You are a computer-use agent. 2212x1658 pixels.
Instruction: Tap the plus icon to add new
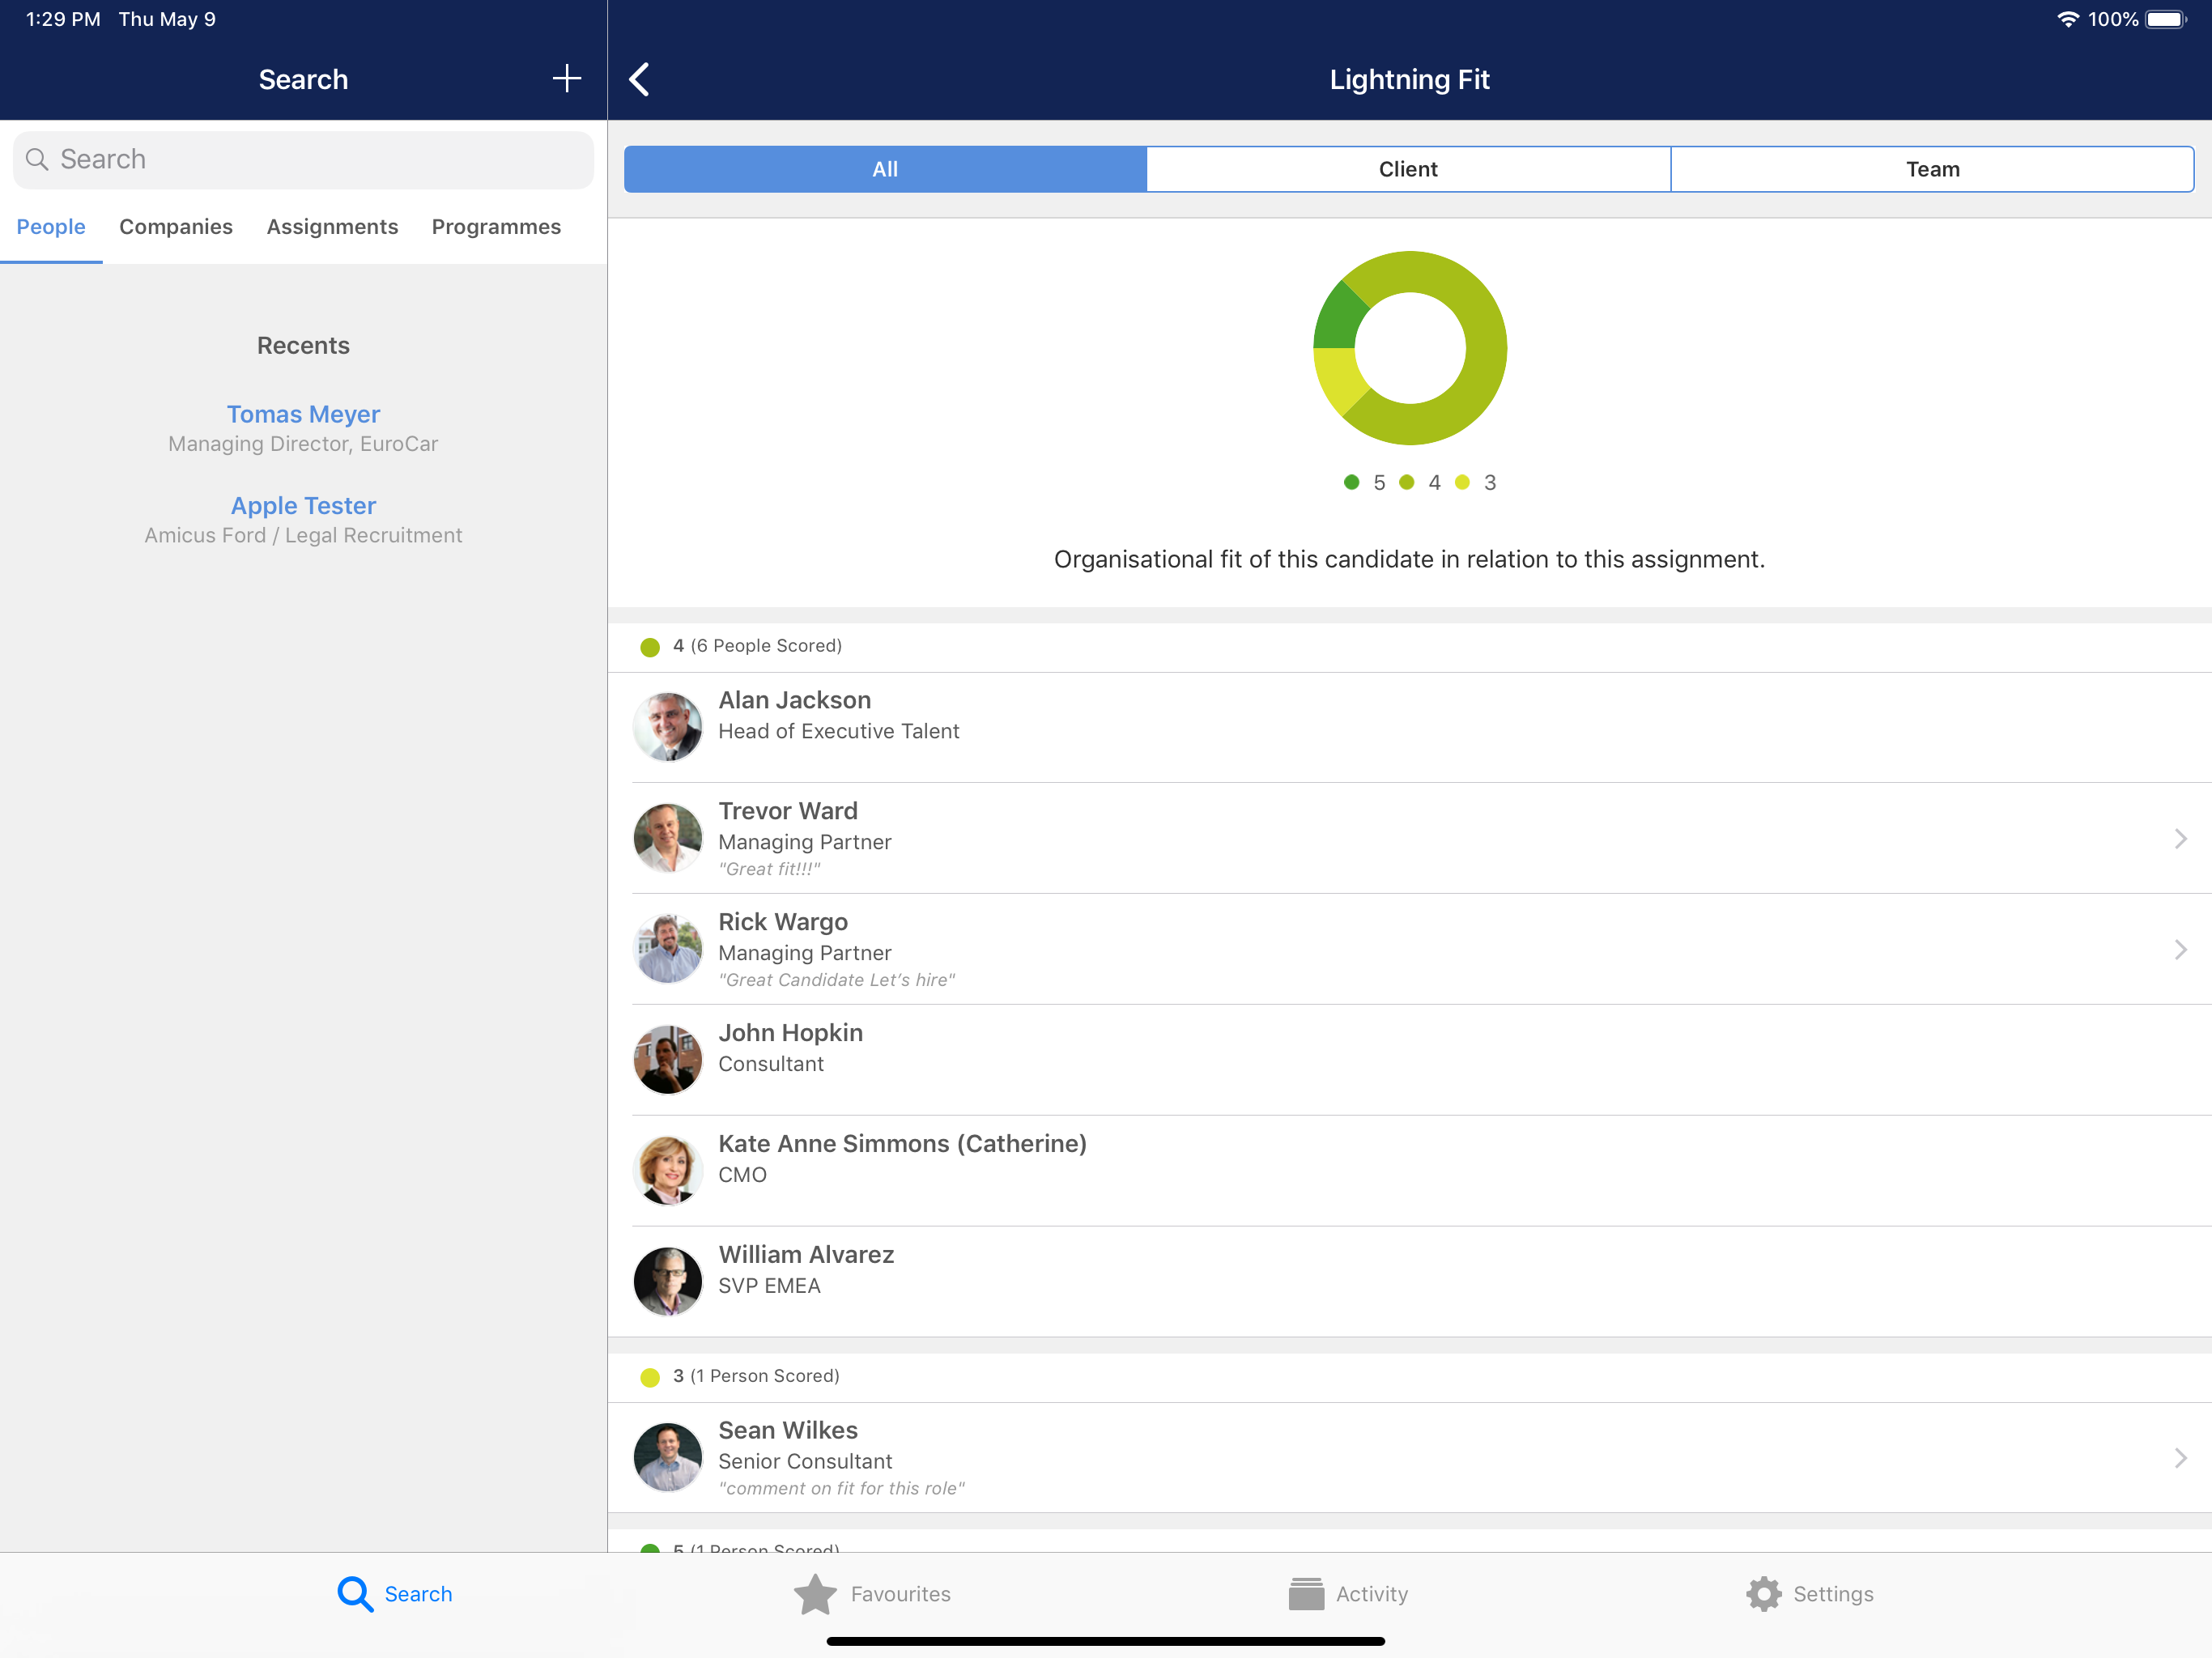tap(566, 79)
